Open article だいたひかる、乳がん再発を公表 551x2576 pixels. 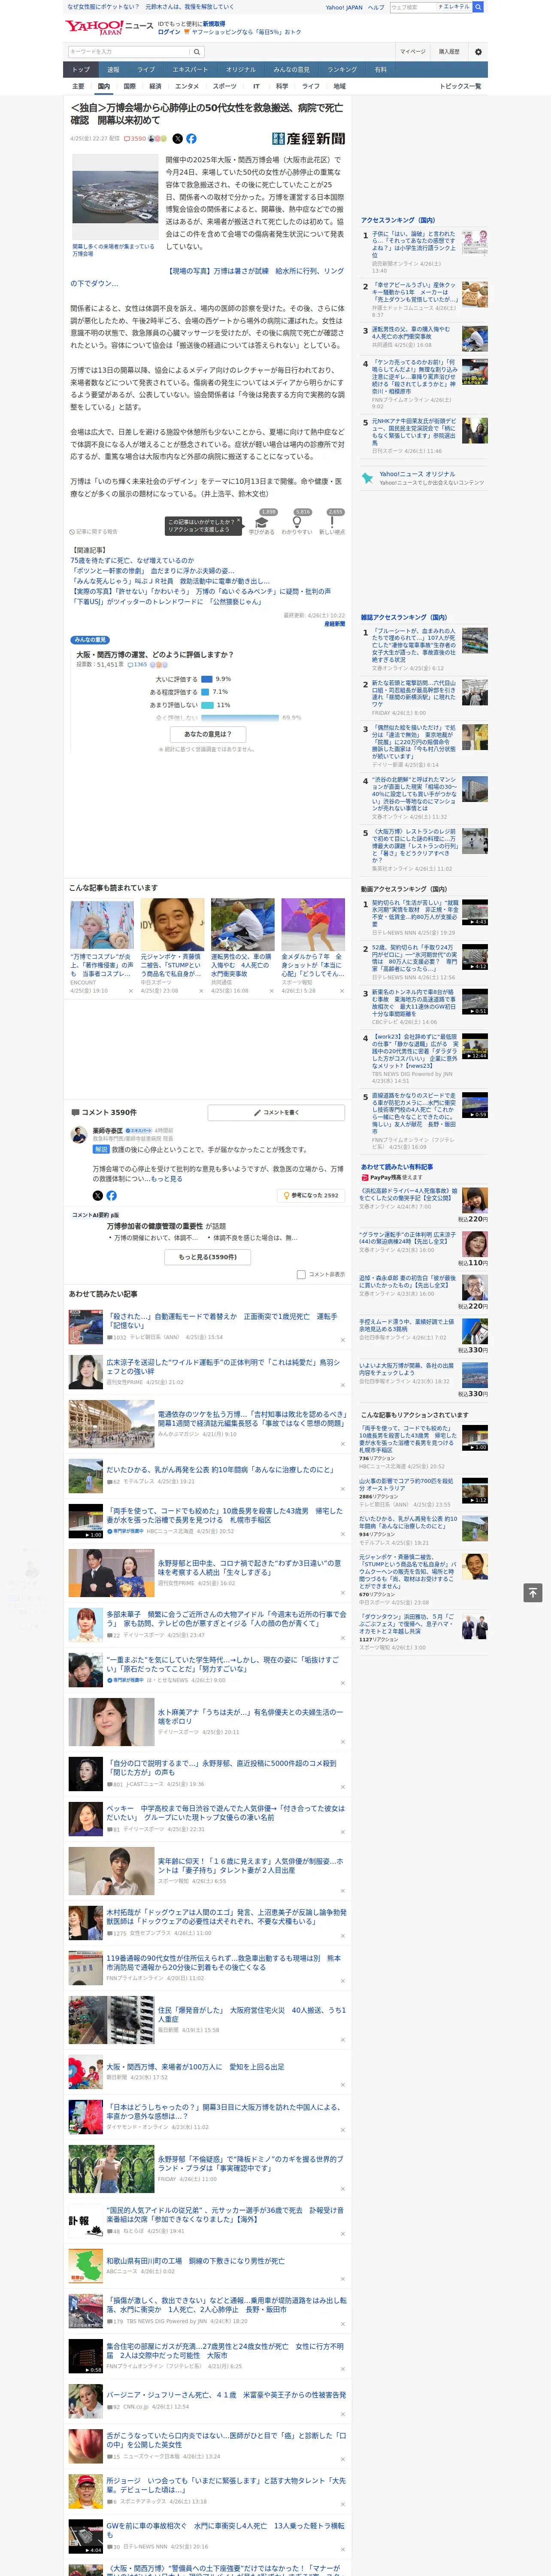point(220,1470)
